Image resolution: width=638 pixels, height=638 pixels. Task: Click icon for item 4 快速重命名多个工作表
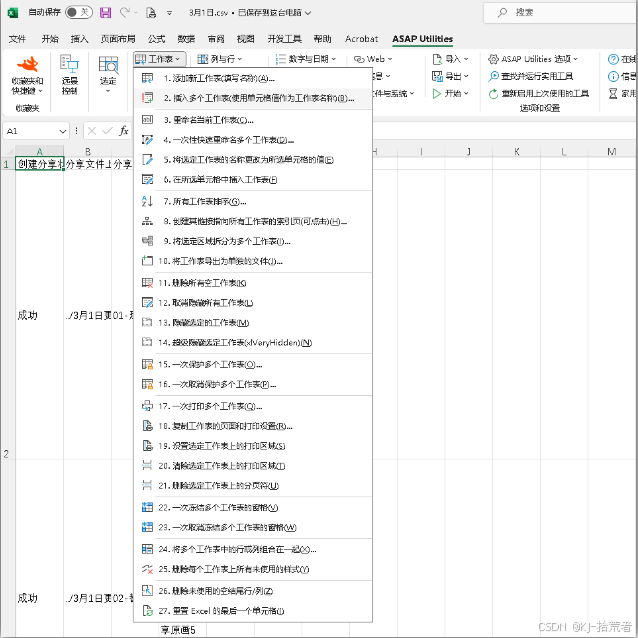point(147,140)
